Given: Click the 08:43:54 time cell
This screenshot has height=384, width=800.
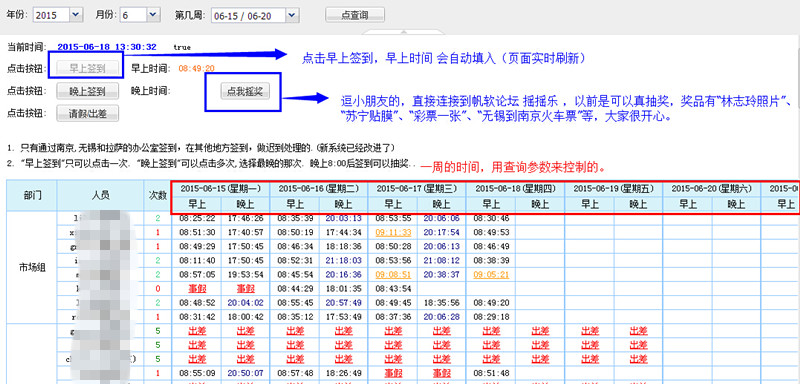Looking at the screenshot, I should tap(392, 289).
